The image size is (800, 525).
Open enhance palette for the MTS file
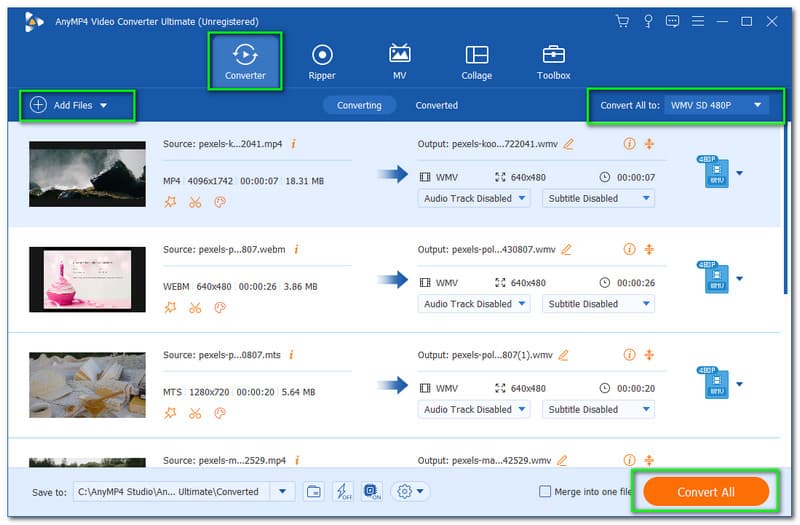coord(220,413)
